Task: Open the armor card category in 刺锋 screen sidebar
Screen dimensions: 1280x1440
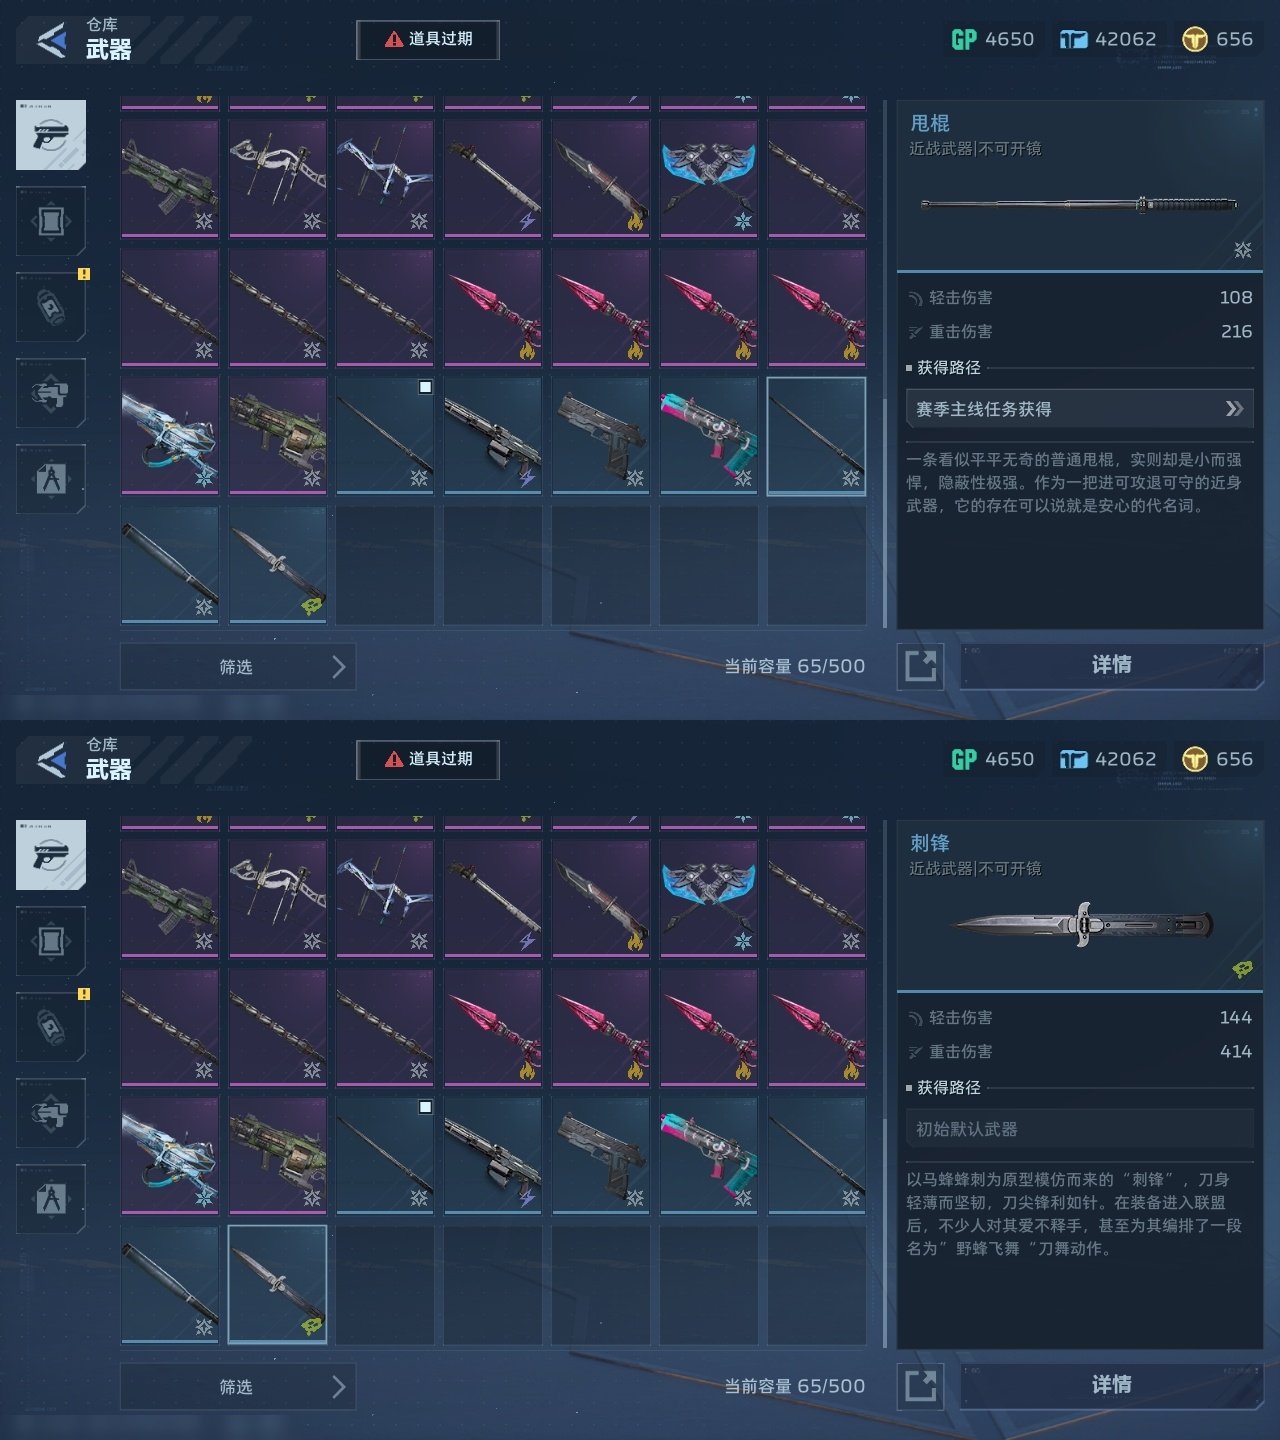Action: point(51,941)
